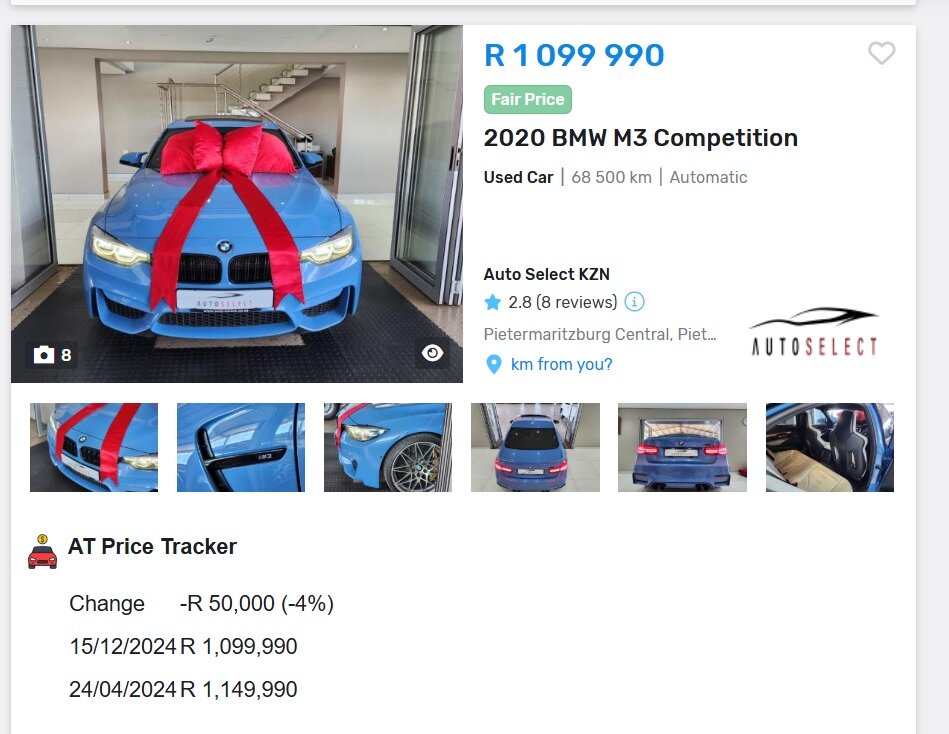The height and width of the screenshot is (734, 949).
Task: View thumbnail of interior seats
Action: coord(830,447)
